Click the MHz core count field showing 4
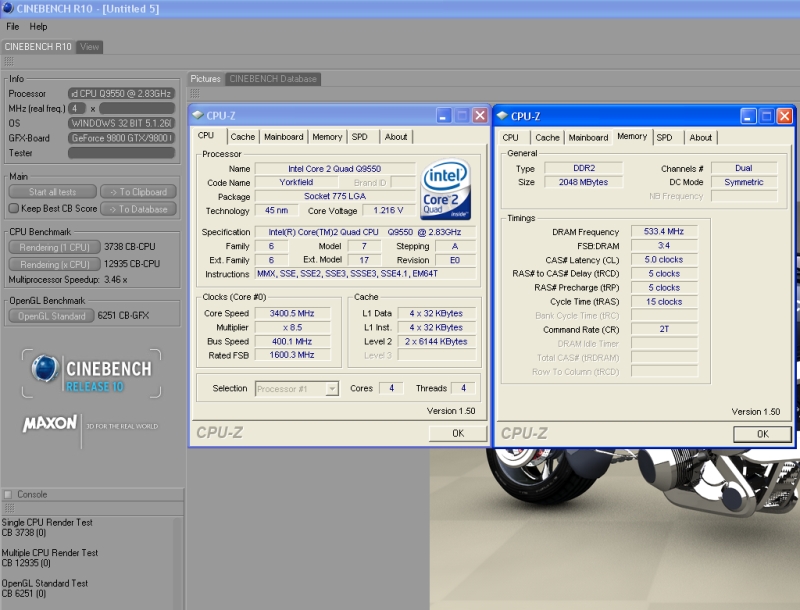The image size is (800, 610). (77, 108)
